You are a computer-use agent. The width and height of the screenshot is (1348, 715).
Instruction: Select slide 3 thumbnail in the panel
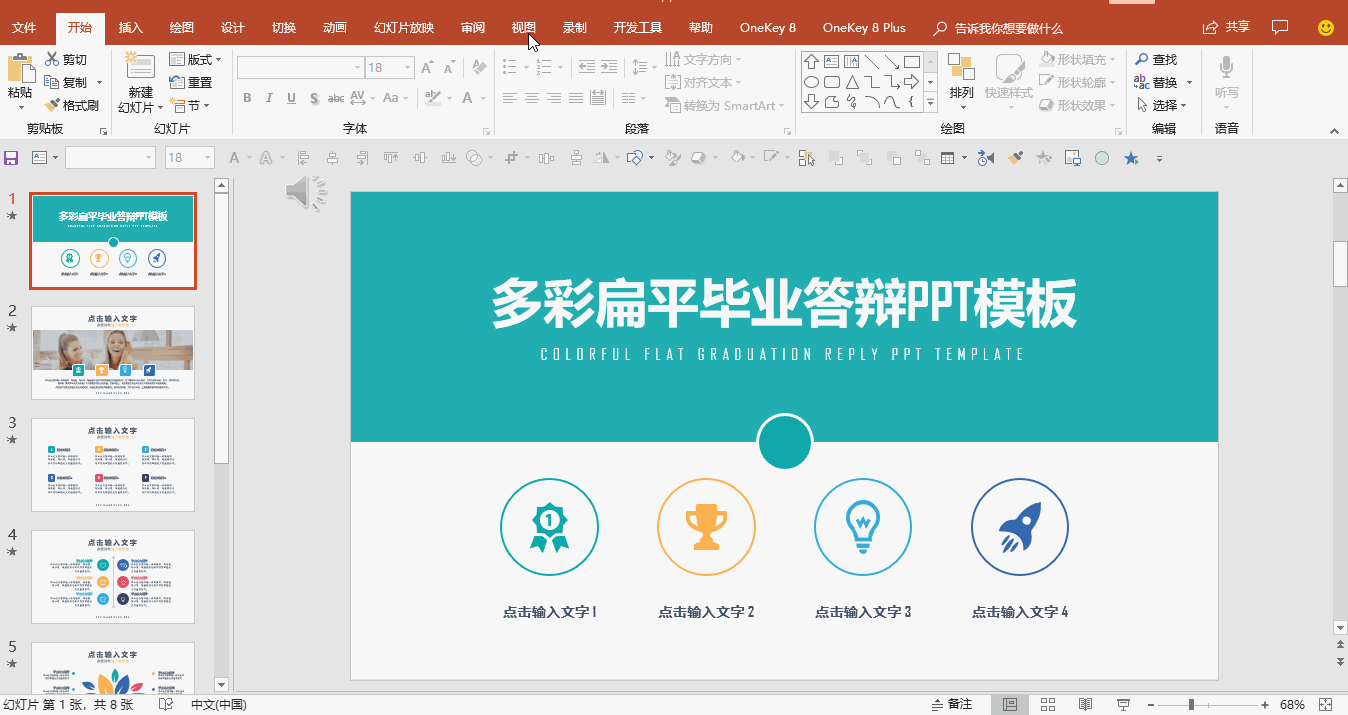click(x=113, y=464)
